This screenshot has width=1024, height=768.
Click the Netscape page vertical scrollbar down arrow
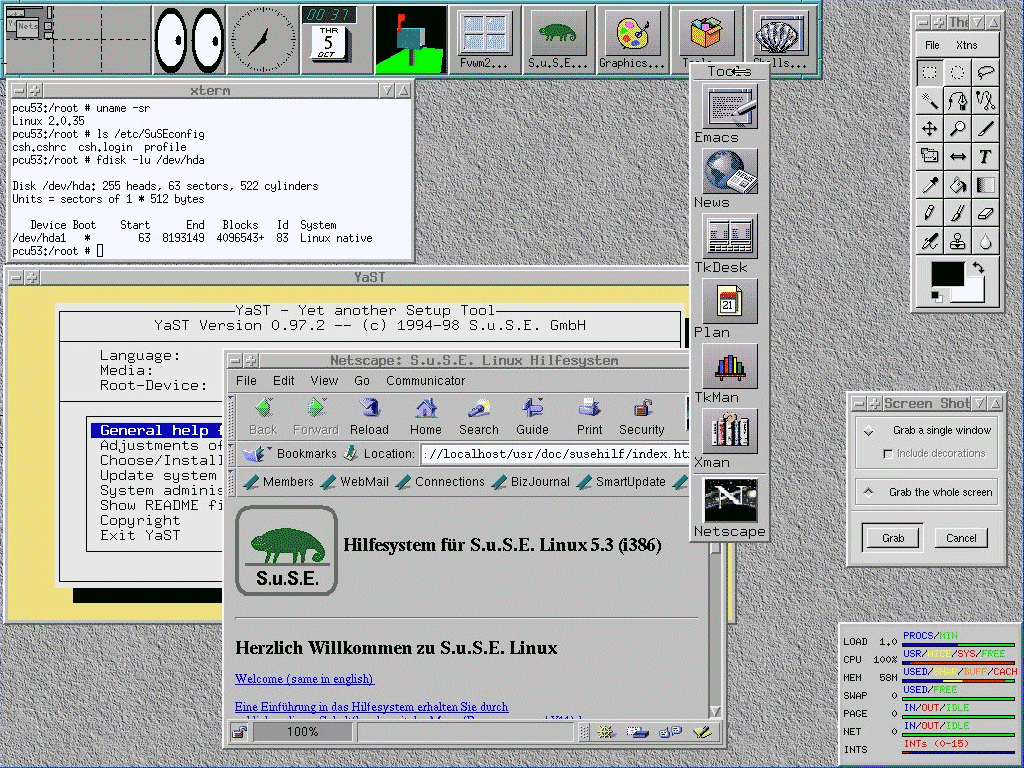point(715,711)
